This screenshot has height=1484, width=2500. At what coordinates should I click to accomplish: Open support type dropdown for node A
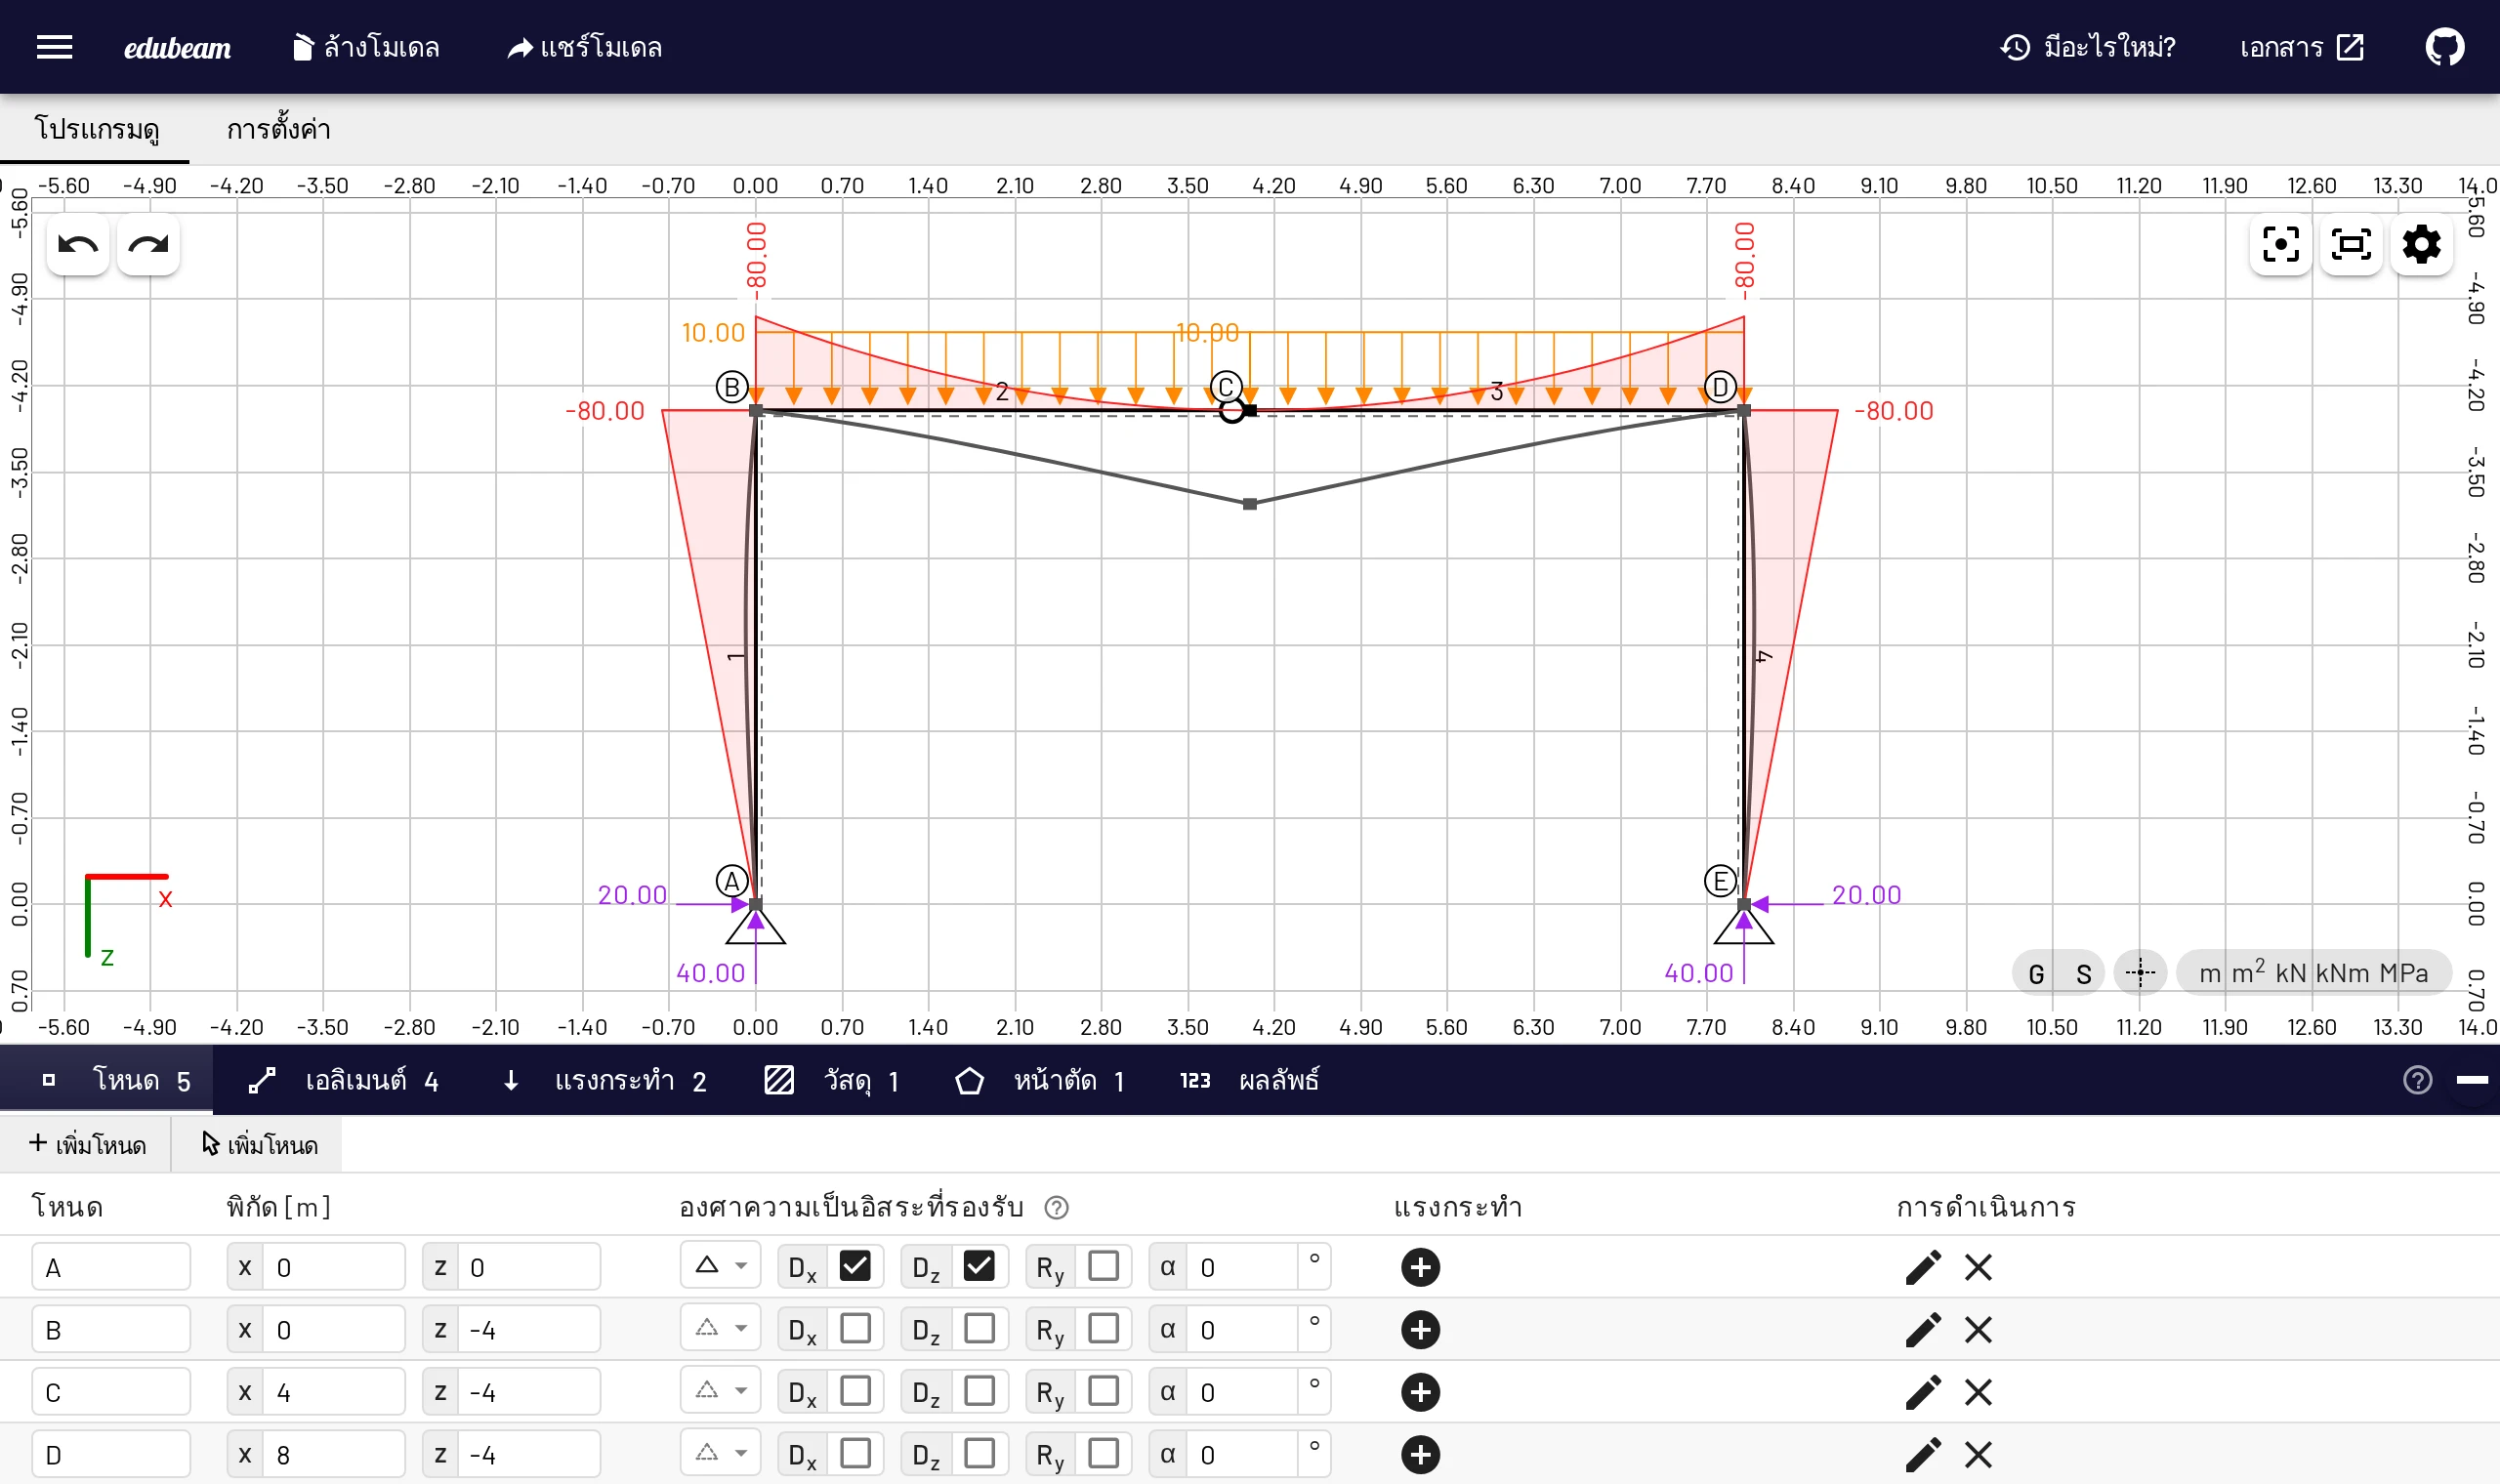click(720, 1267)
